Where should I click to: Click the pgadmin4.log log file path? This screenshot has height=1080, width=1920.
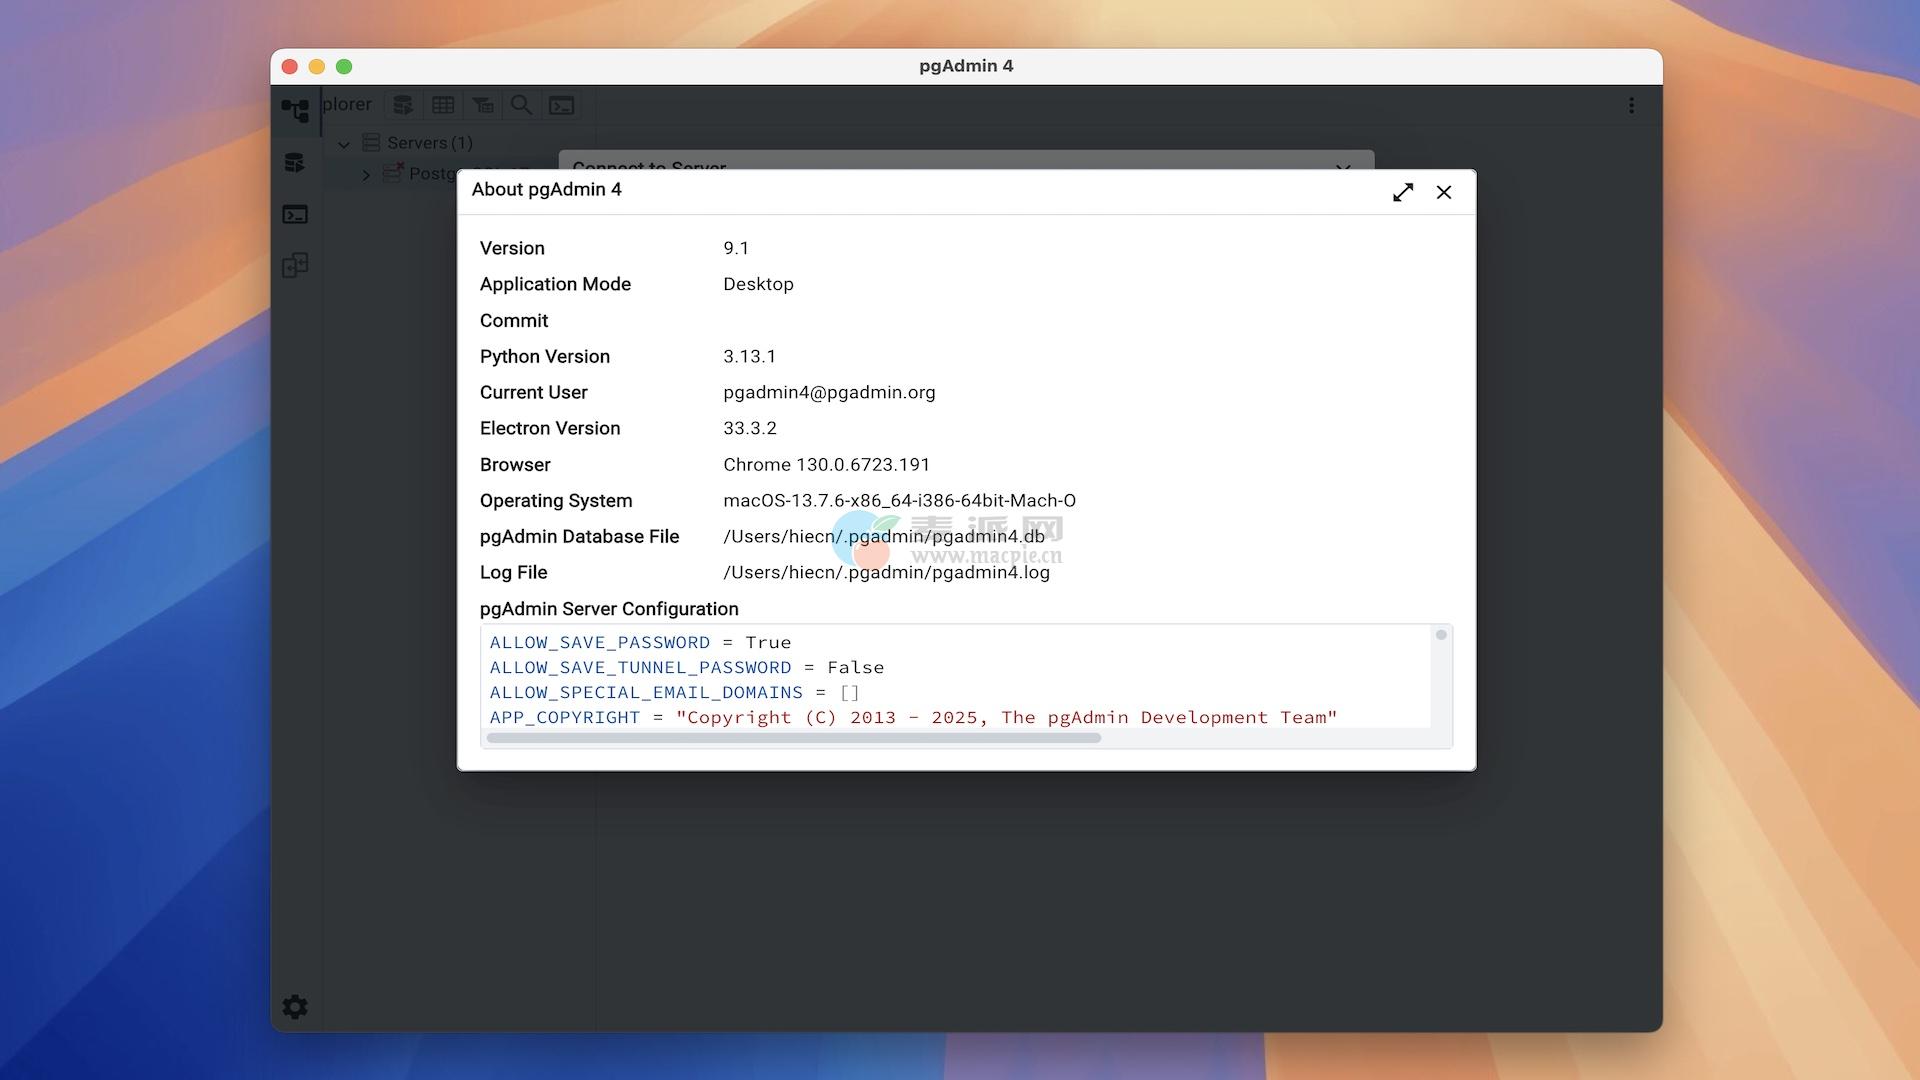pos(886,572)
